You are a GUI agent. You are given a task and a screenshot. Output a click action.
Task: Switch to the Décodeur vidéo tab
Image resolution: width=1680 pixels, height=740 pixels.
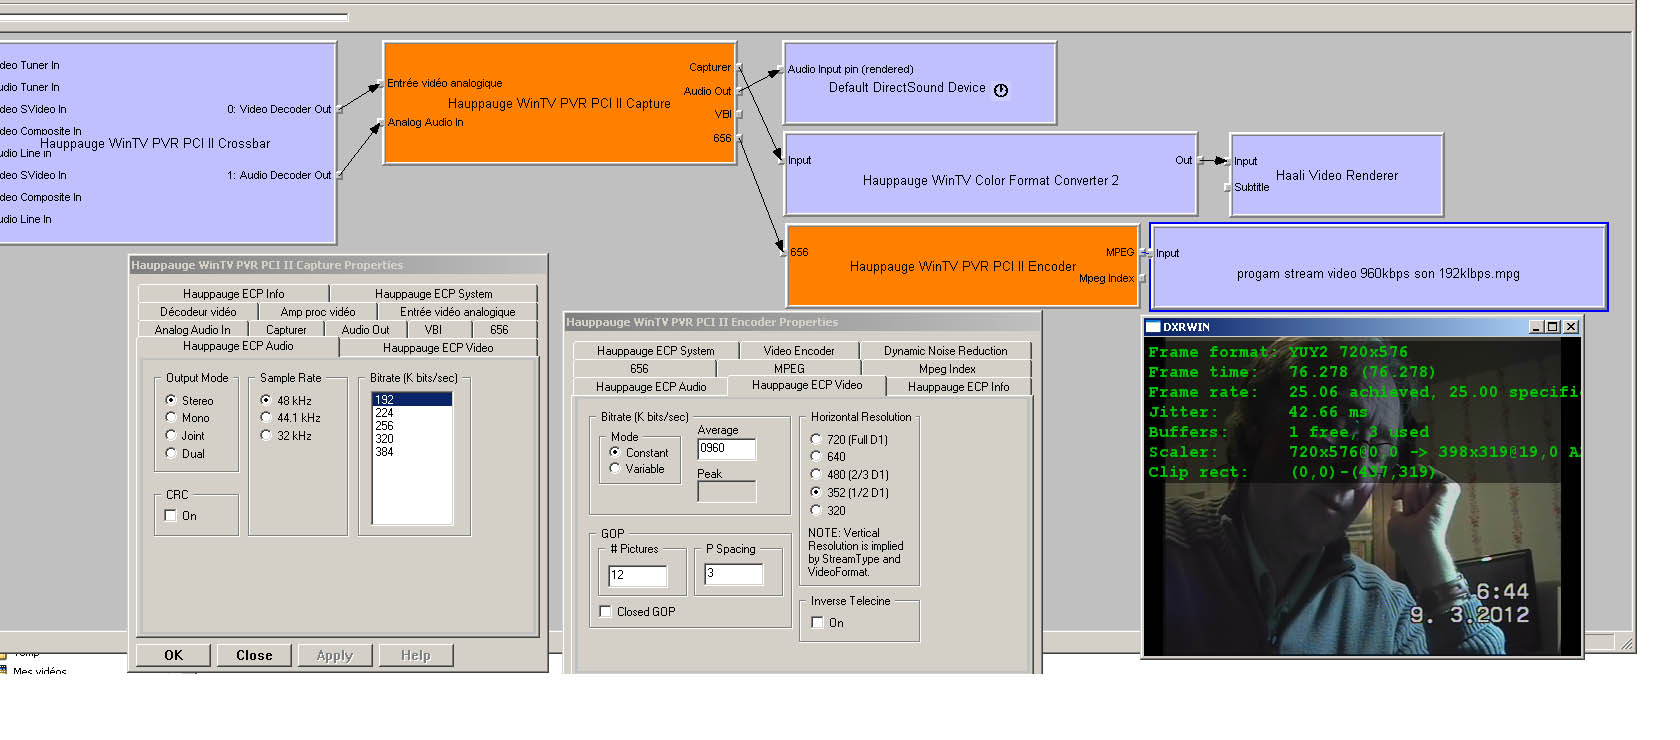(x=198, y=312)
